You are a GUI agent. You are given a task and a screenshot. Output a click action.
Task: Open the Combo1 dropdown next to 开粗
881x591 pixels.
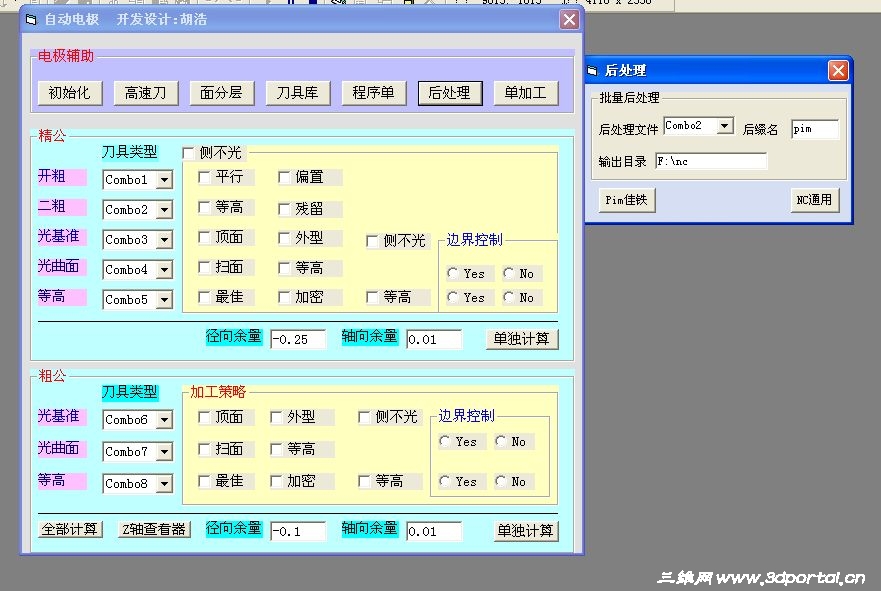[x=166, y=180]
